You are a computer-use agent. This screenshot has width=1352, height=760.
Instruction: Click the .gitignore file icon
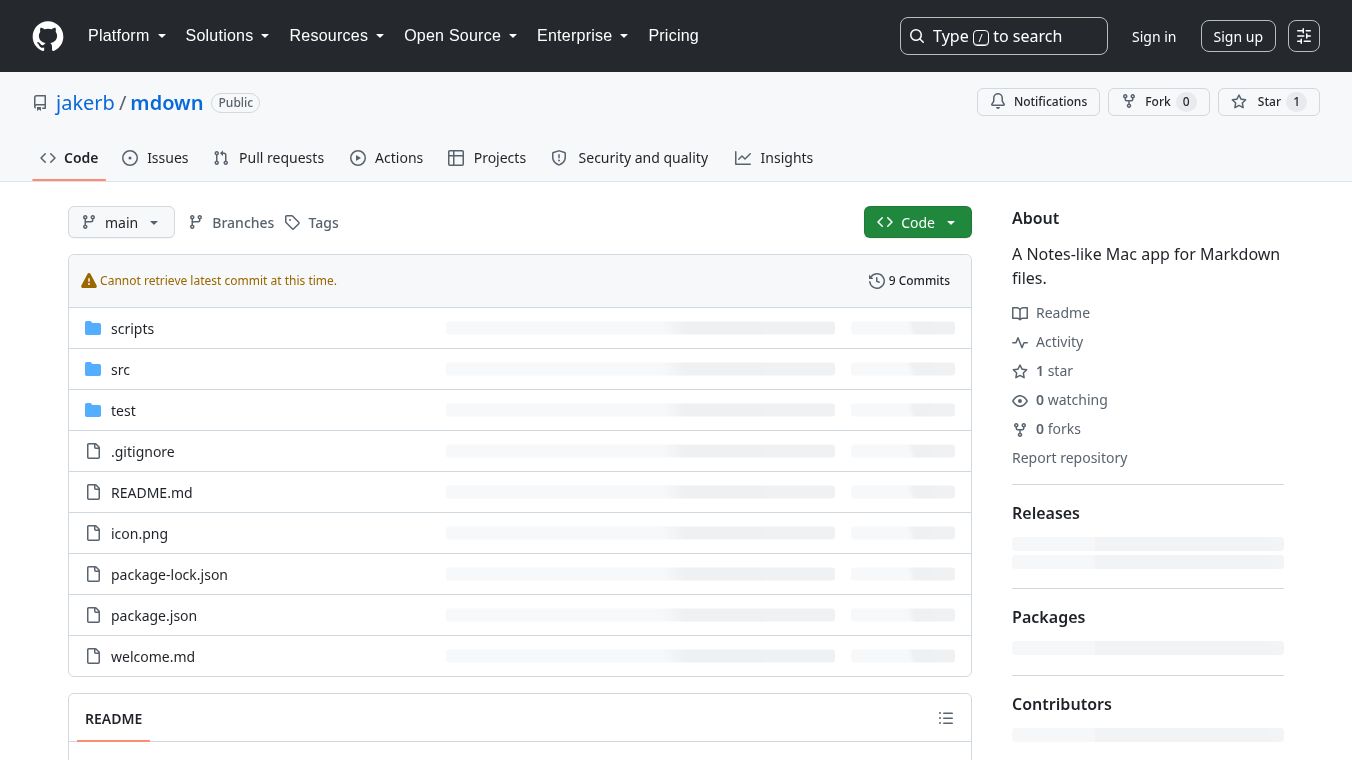(x=93, y=451)
